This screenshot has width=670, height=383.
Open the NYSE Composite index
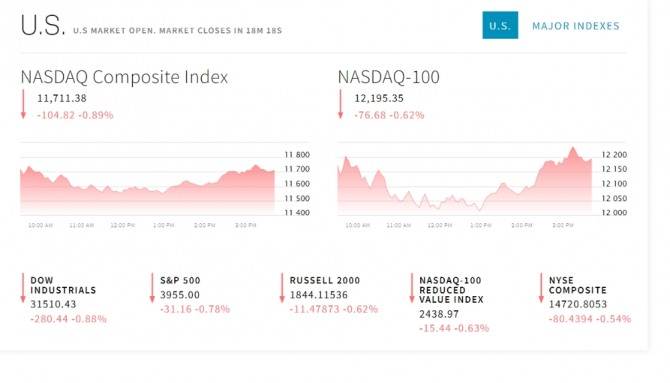pos(578,285)
